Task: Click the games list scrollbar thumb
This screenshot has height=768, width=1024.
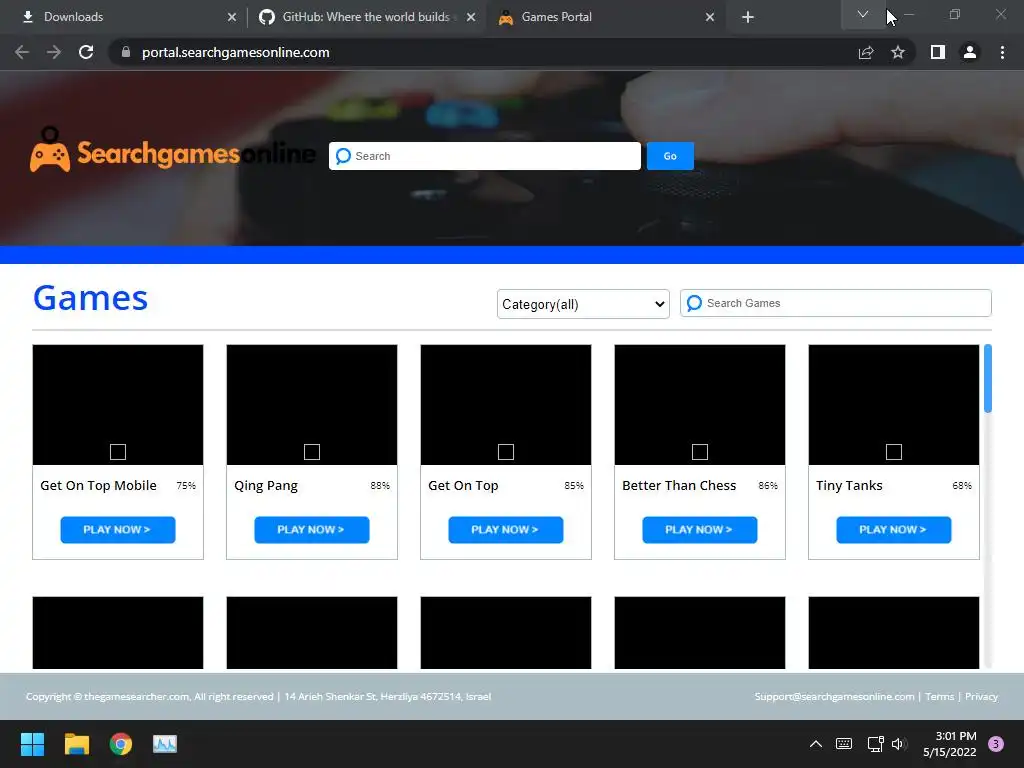Action: pyautogui.click(x=987, y=379)
